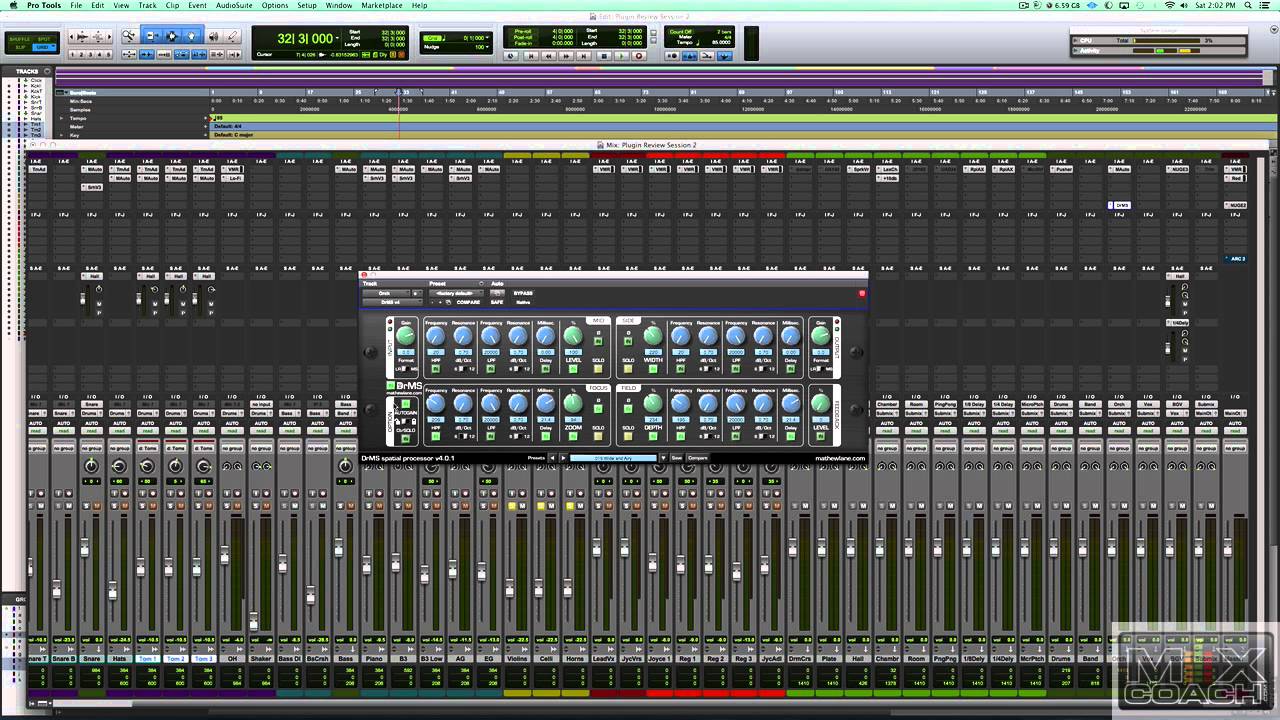The height and width of the screenshot is (720, 1280).
Task: Enable Shuffle edit mode
Action: click(19, 39)
